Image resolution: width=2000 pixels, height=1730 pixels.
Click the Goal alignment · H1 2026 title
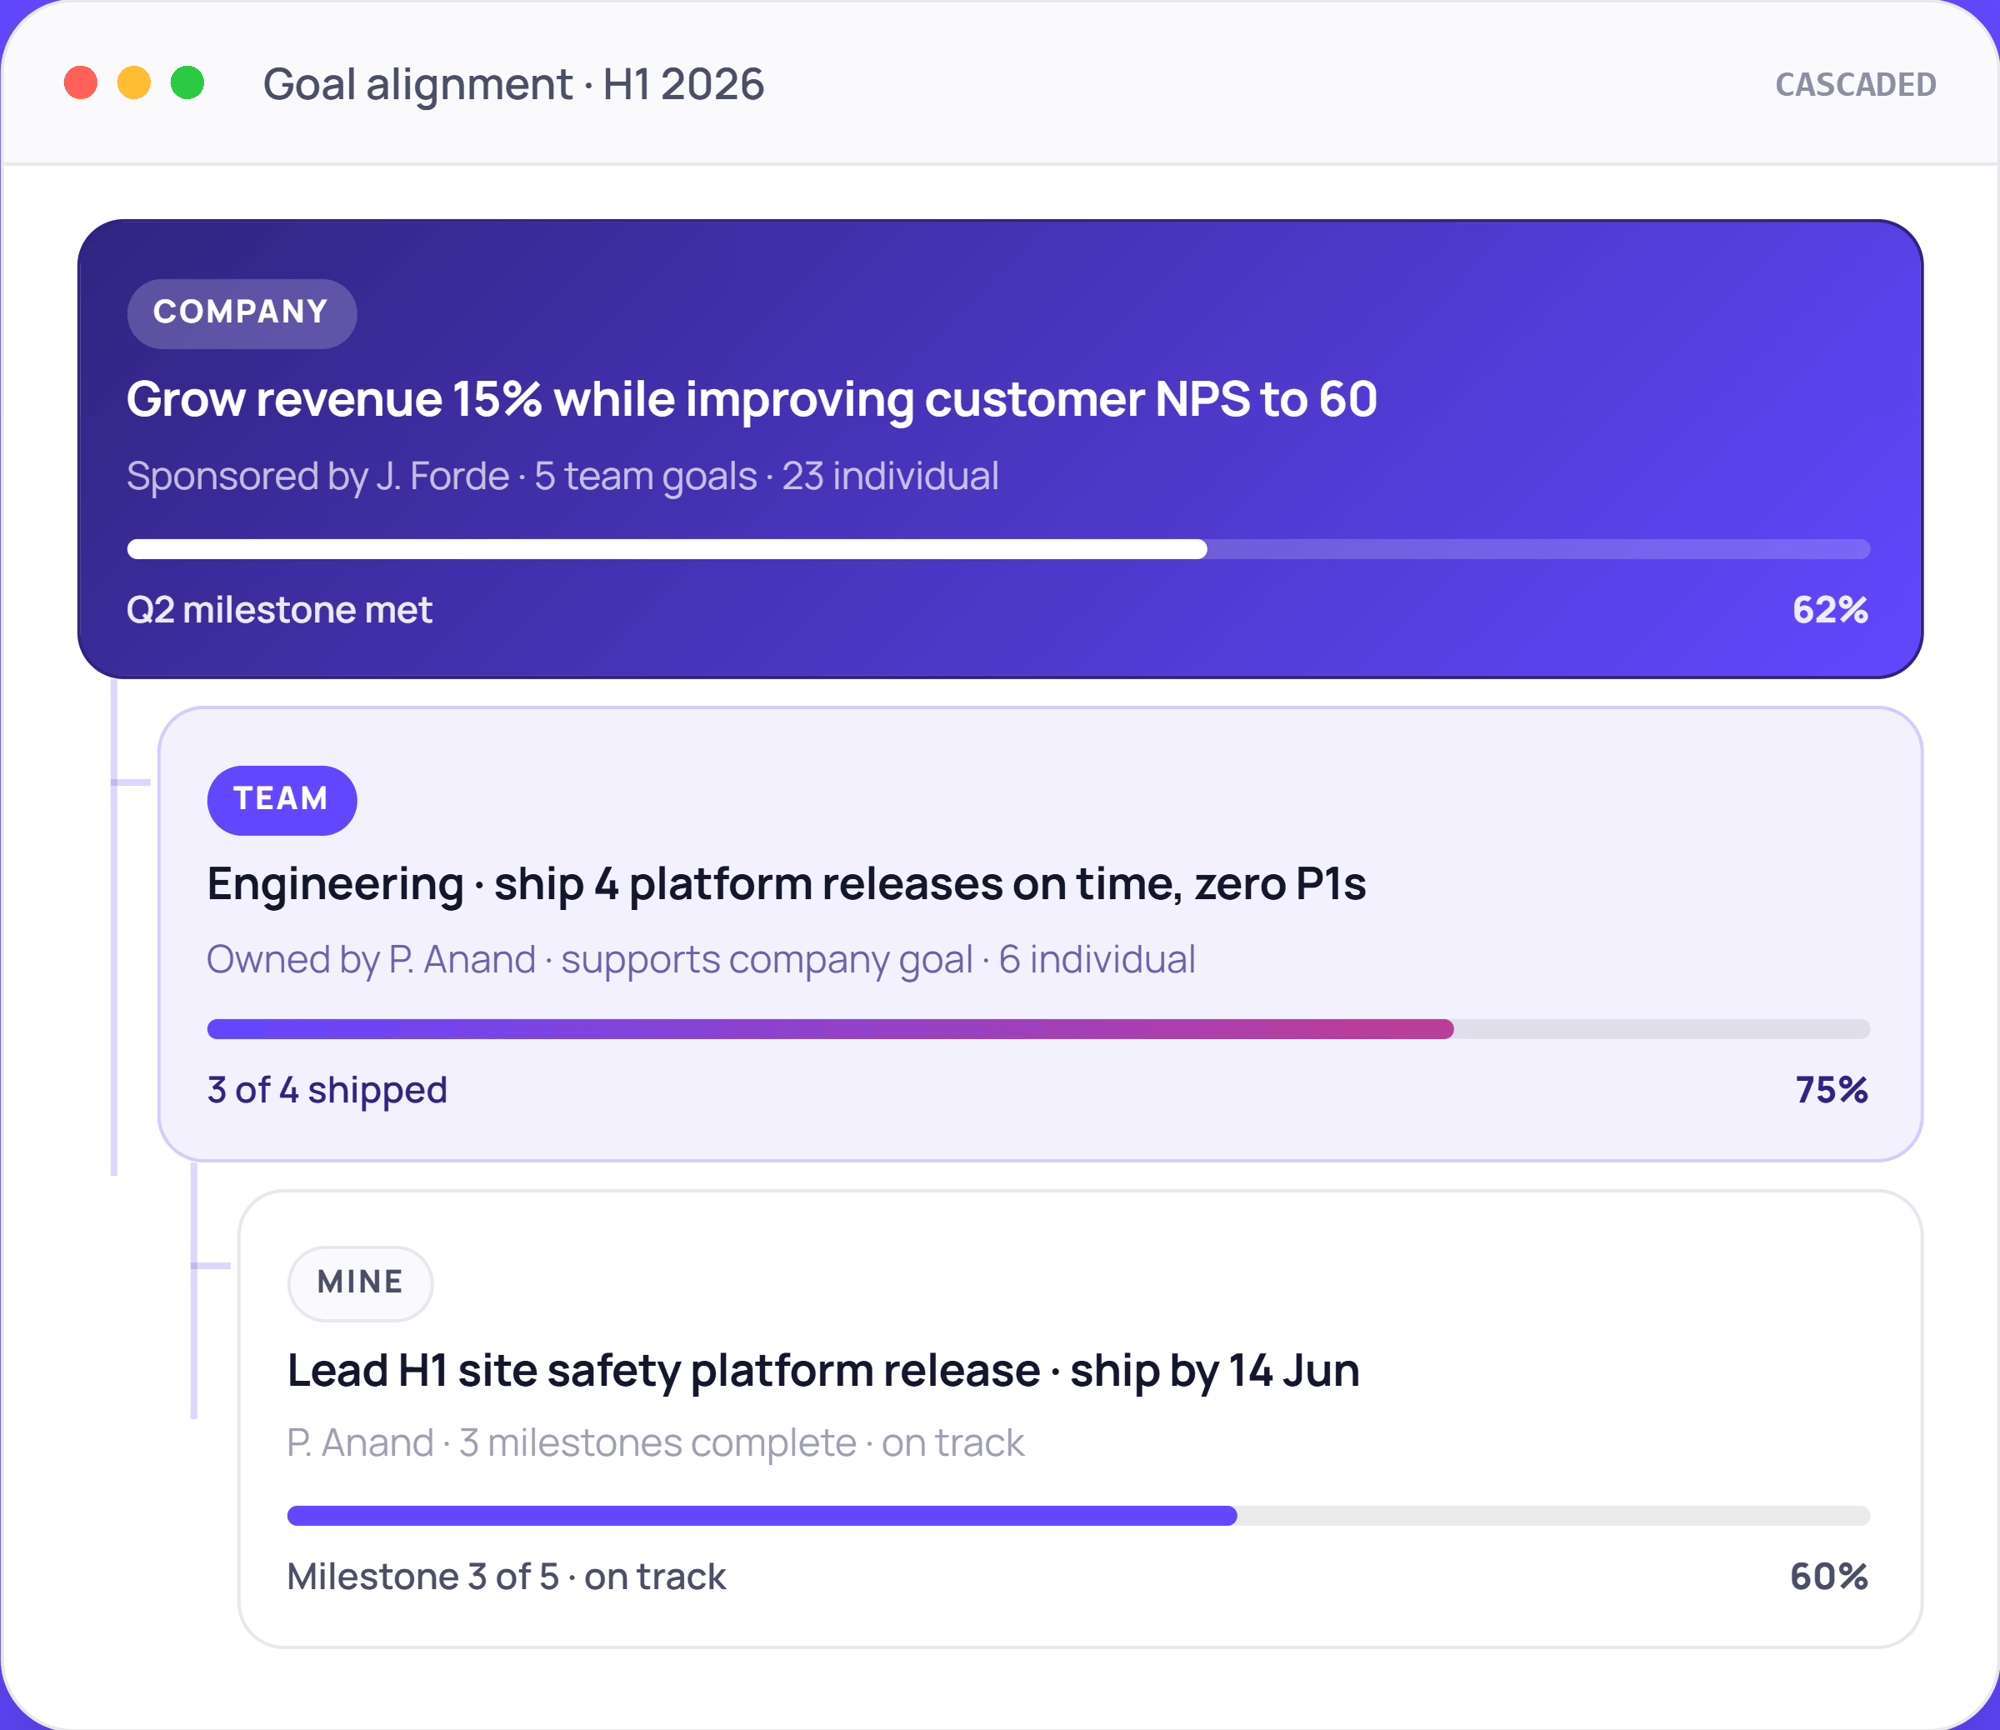tap(514, 84)
